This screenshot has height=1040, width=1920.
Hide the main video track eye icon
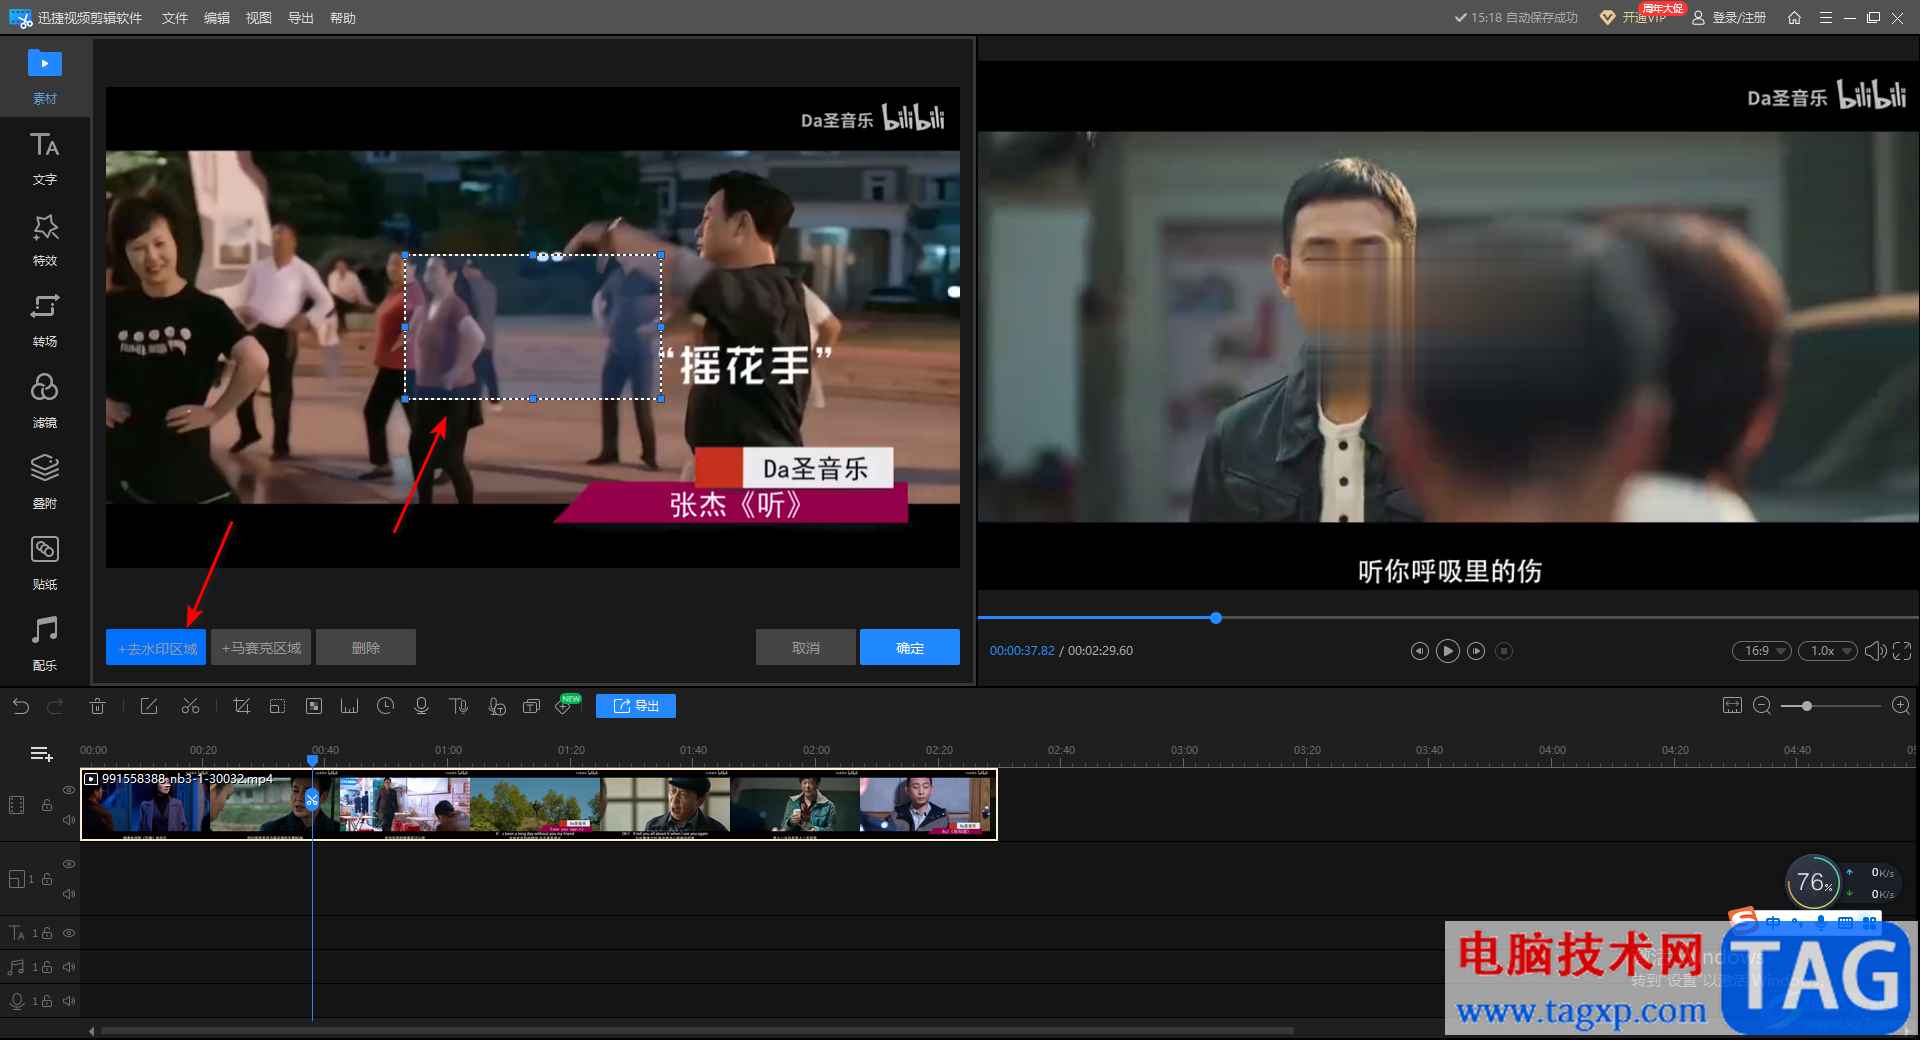pyautogui.click(x=69, y=790)
